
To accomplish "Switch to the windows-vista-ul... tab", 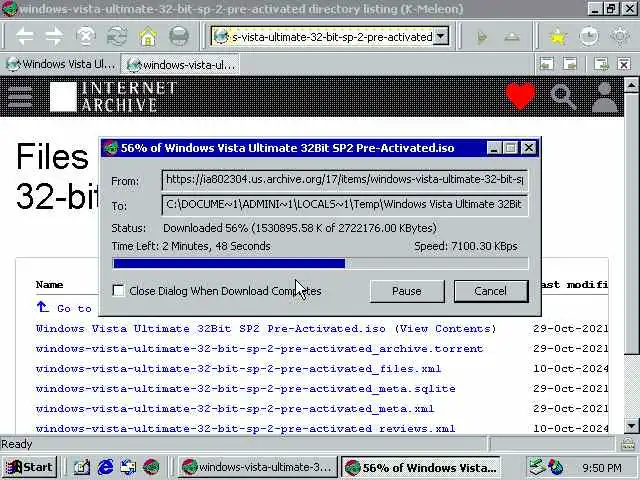I will pyautogui.click(x=180, y=64).
